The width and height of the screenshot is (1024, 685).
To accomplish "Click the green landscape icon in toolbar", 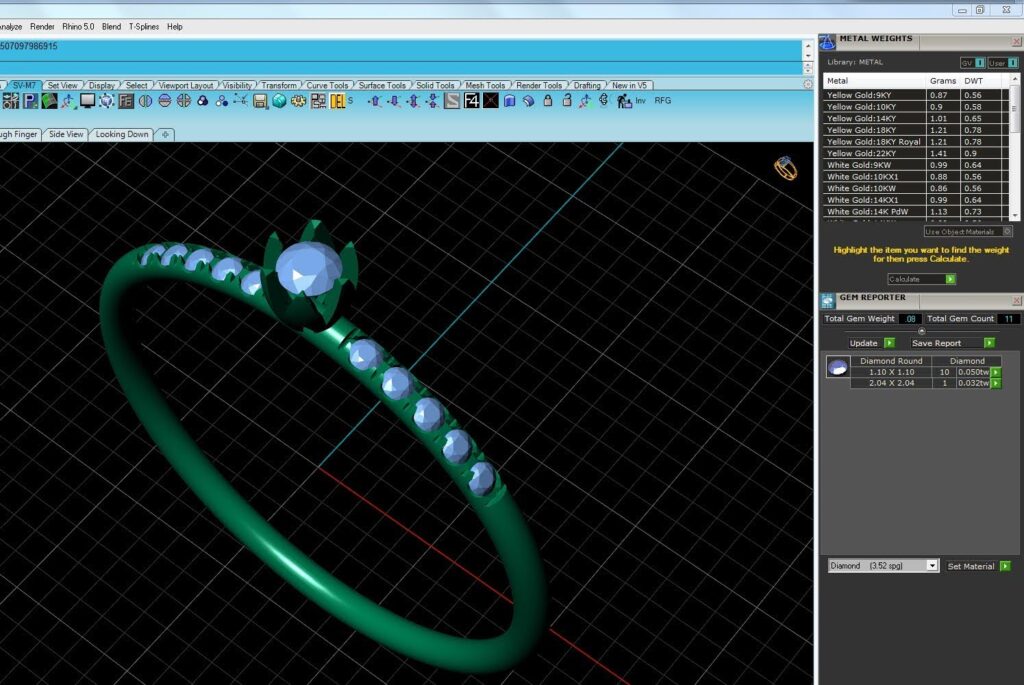I will [x=49, y=101].
